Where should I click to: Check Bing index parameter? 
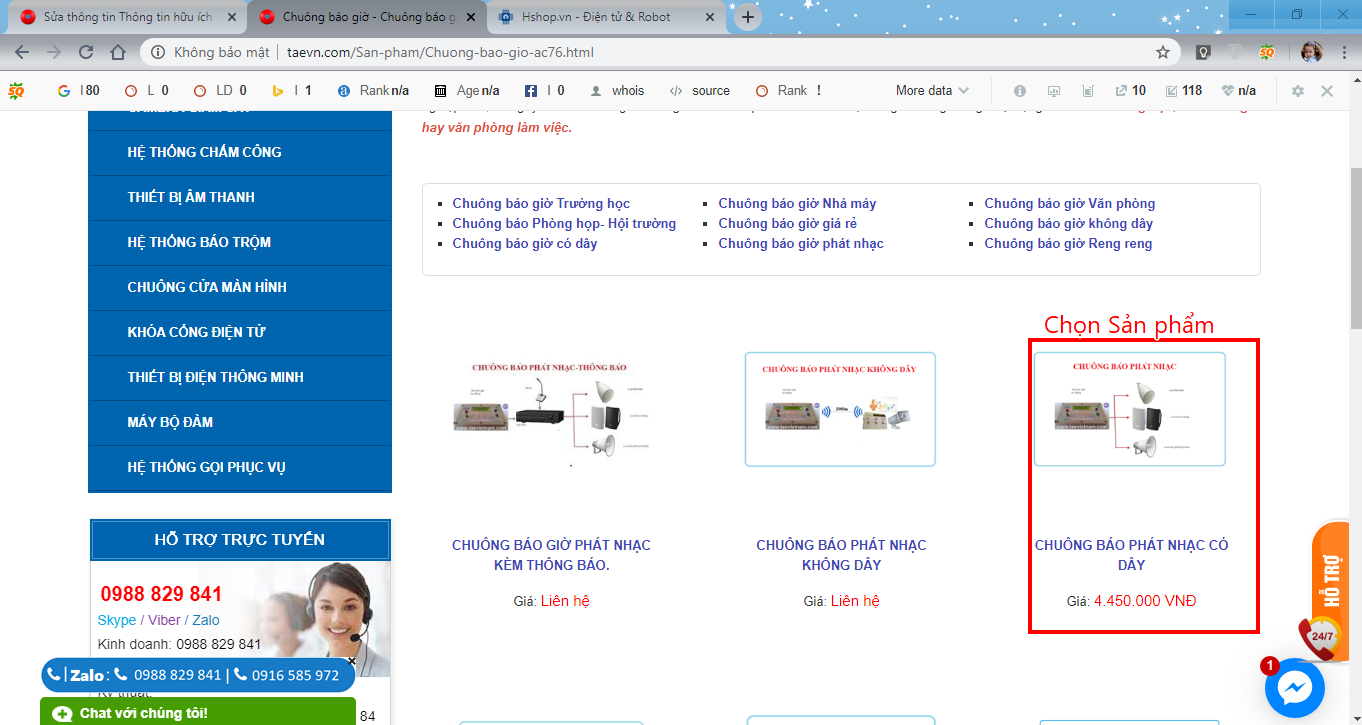pyautogui.click(x=292, y=90)
